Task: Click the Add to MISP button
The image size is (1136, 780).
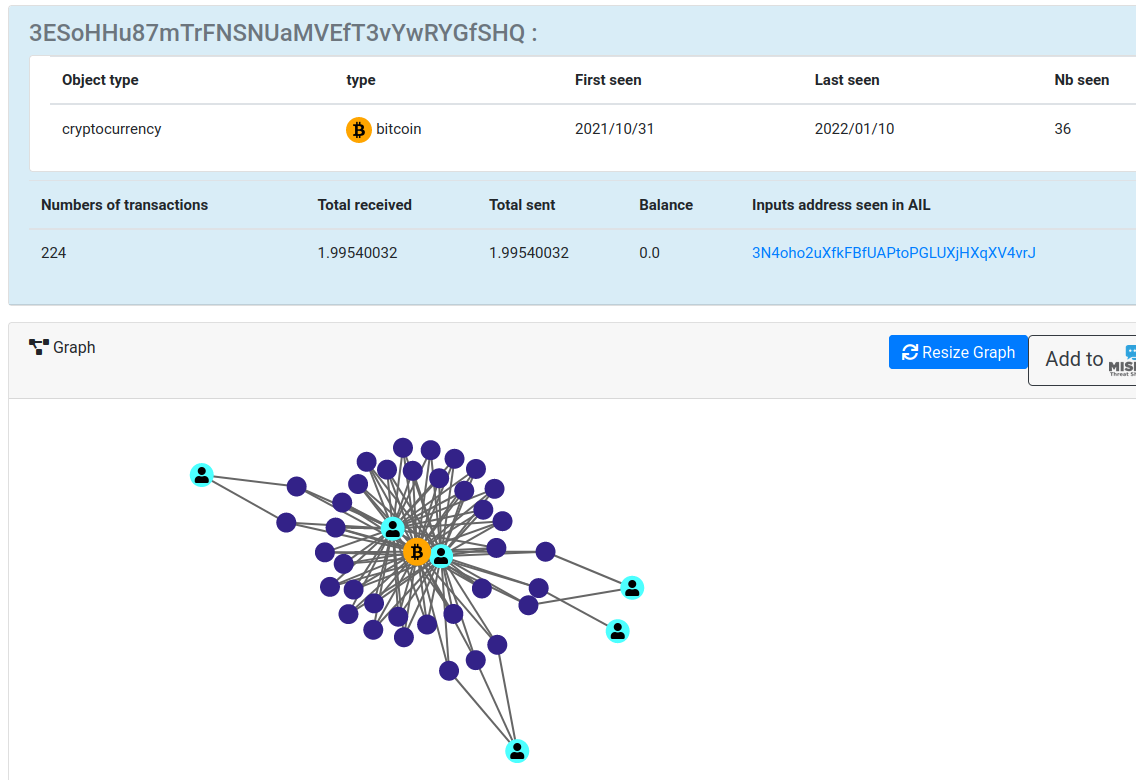Action: [x=1082, y=360]
